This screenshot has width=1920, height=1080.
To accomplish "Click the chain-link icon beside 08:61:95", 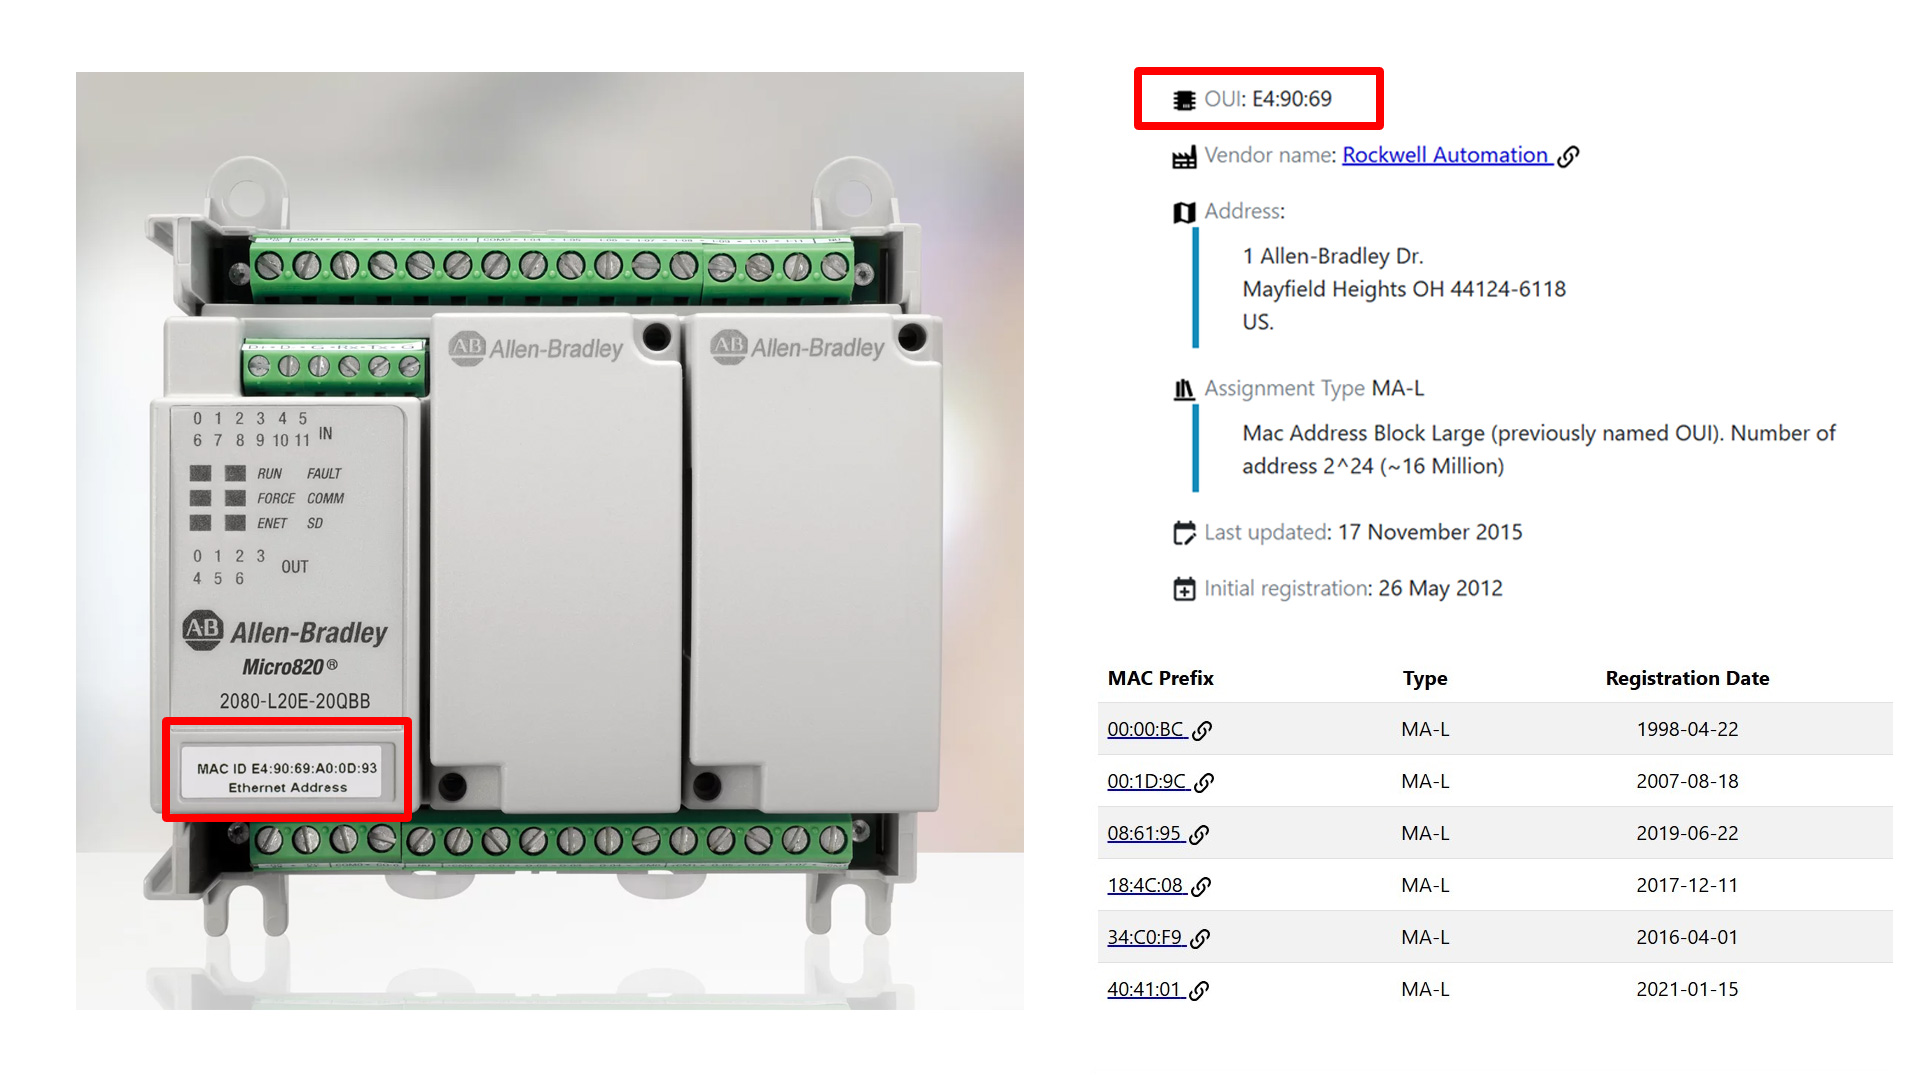I will (x=1200, y=835).
